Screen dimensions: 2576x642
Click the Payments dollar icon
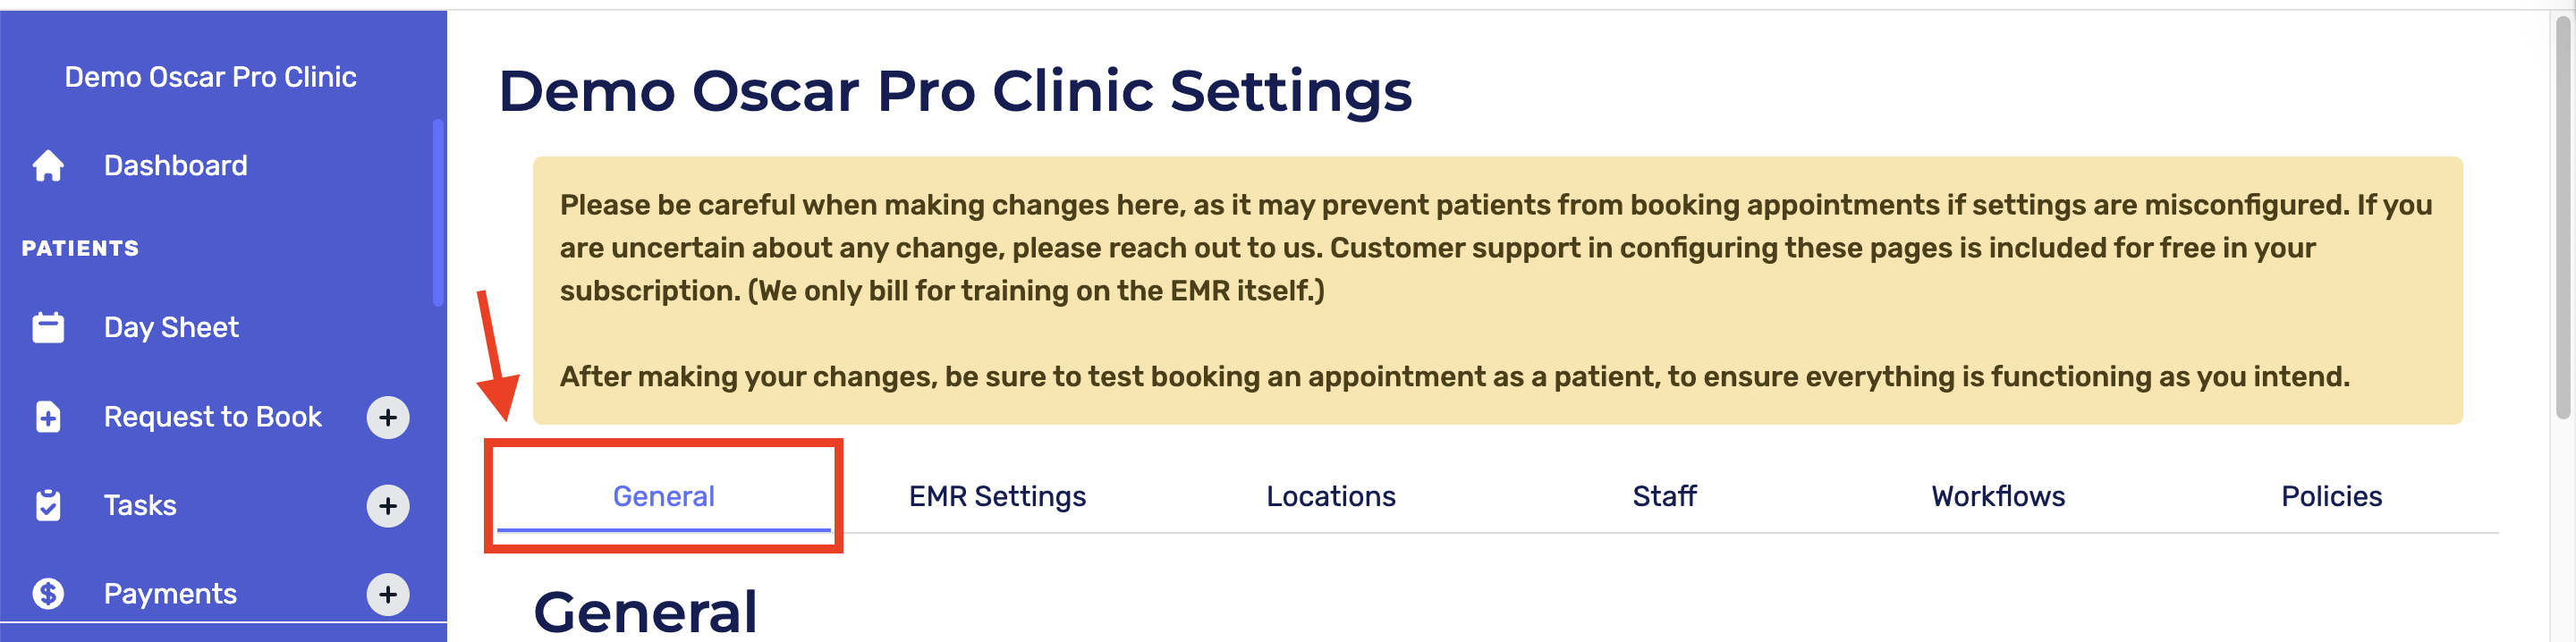tap(48, 594)
